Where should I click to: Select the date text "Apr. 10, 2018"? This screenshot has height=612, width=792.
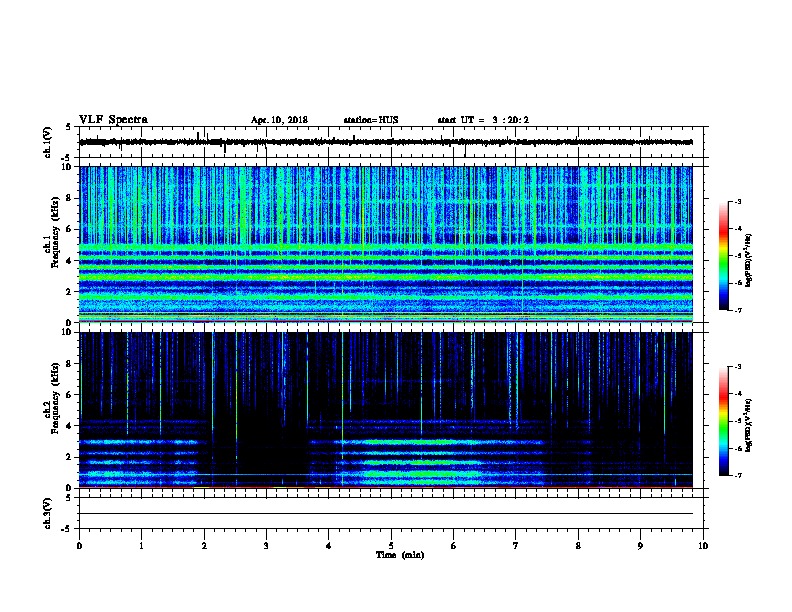pyautogui.click(x=279, y=120)
